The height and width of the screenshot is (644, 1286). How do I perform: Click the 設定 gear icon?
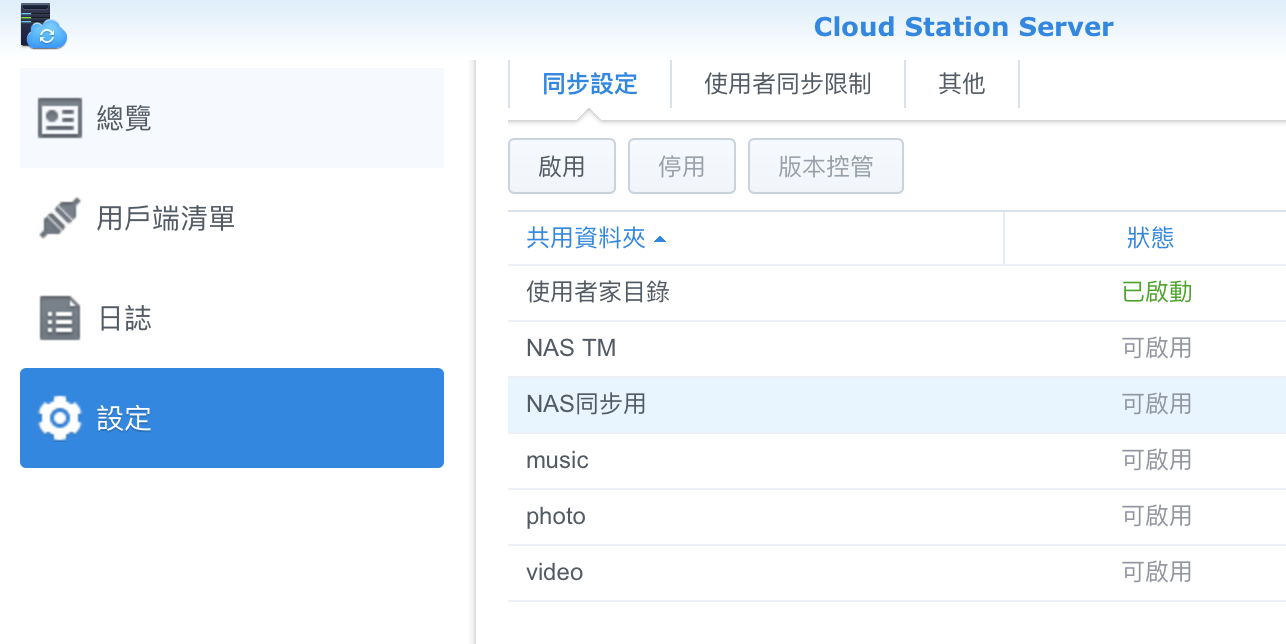[x=59, y=417]
